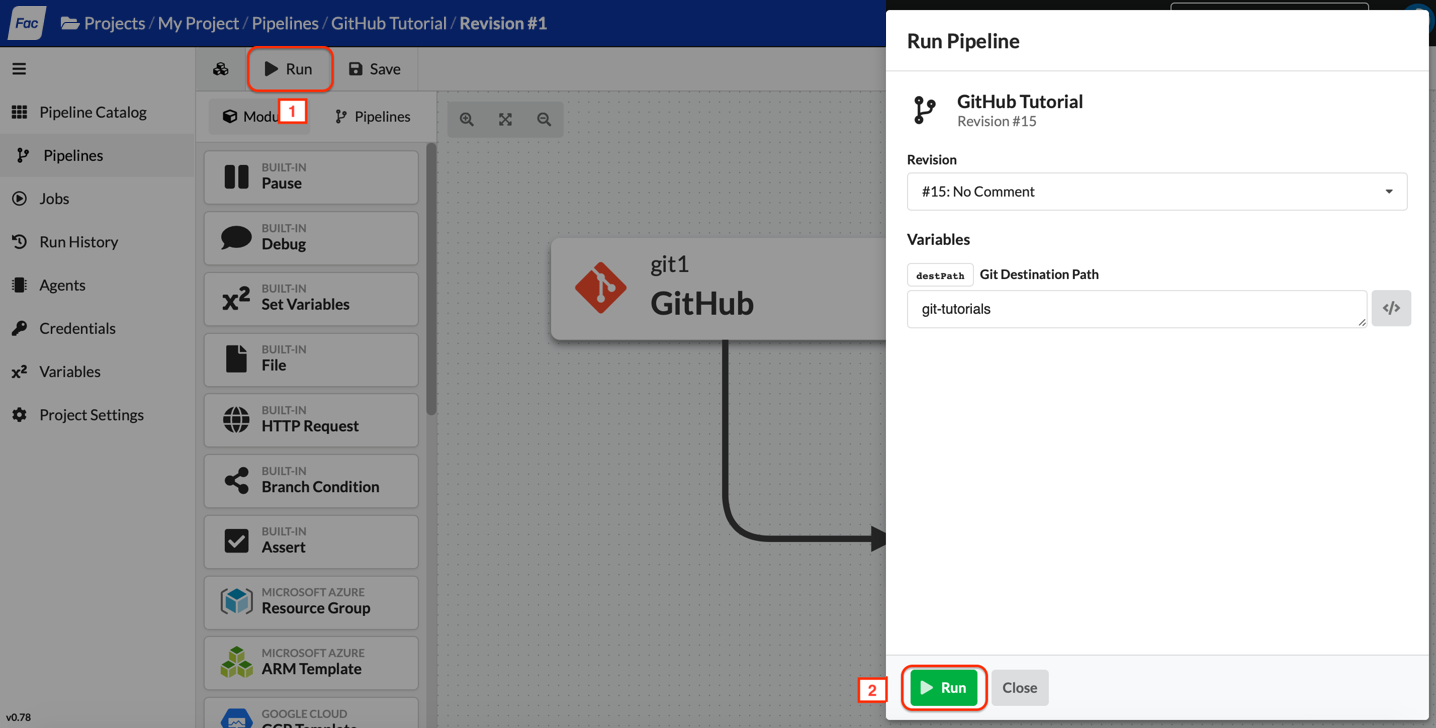Select the HTTP Request built-in module
Viewport: 1436px width, 728px height.
[311, 420]
